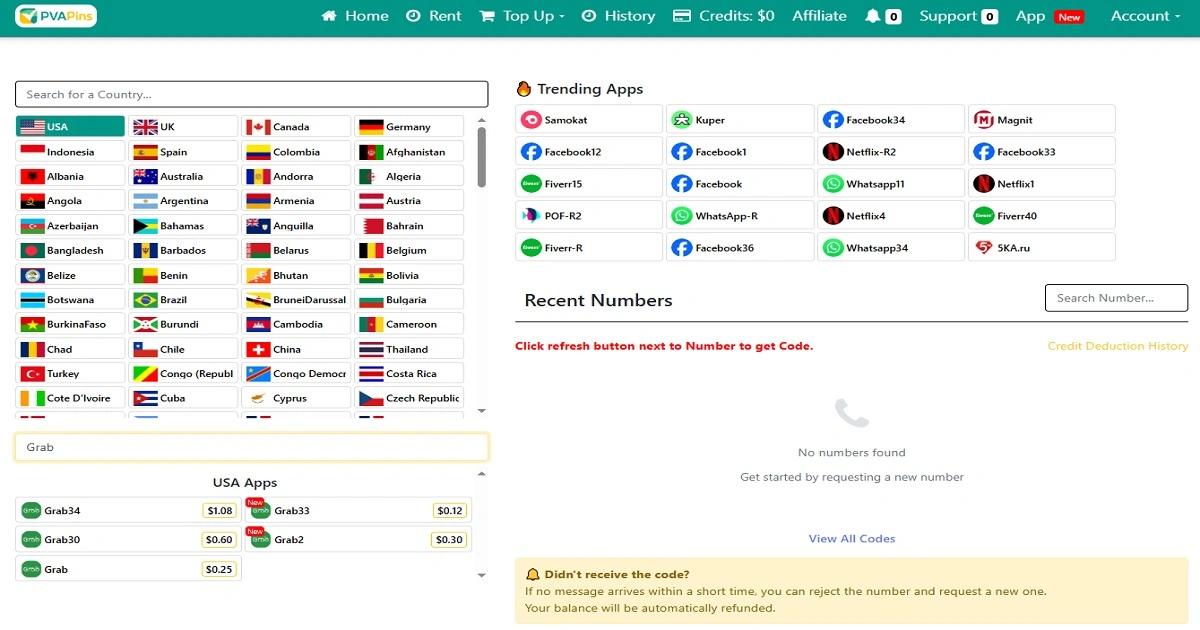The image size is (1200, 630).
Task: Click the country list scroll-down arrow
Action: click(x=481, y=411)
